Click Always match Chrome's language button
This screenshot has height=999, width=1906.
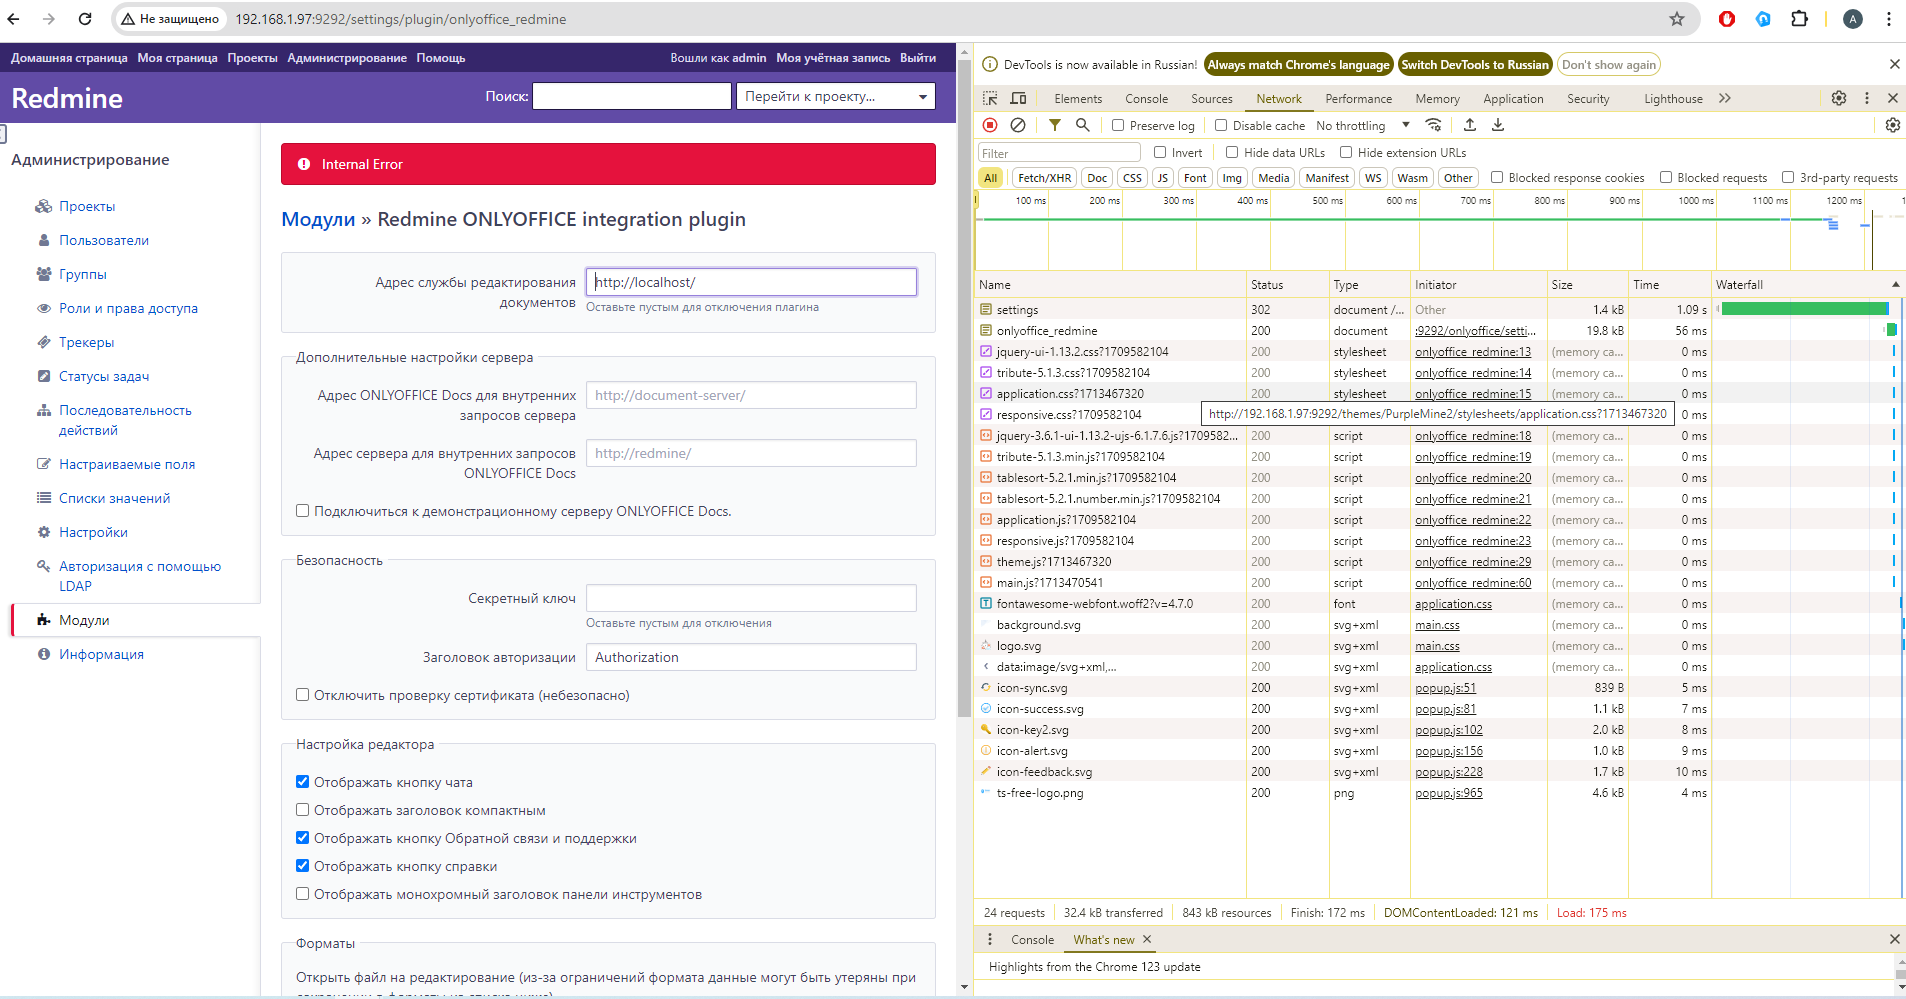(x=1298, y=64)
